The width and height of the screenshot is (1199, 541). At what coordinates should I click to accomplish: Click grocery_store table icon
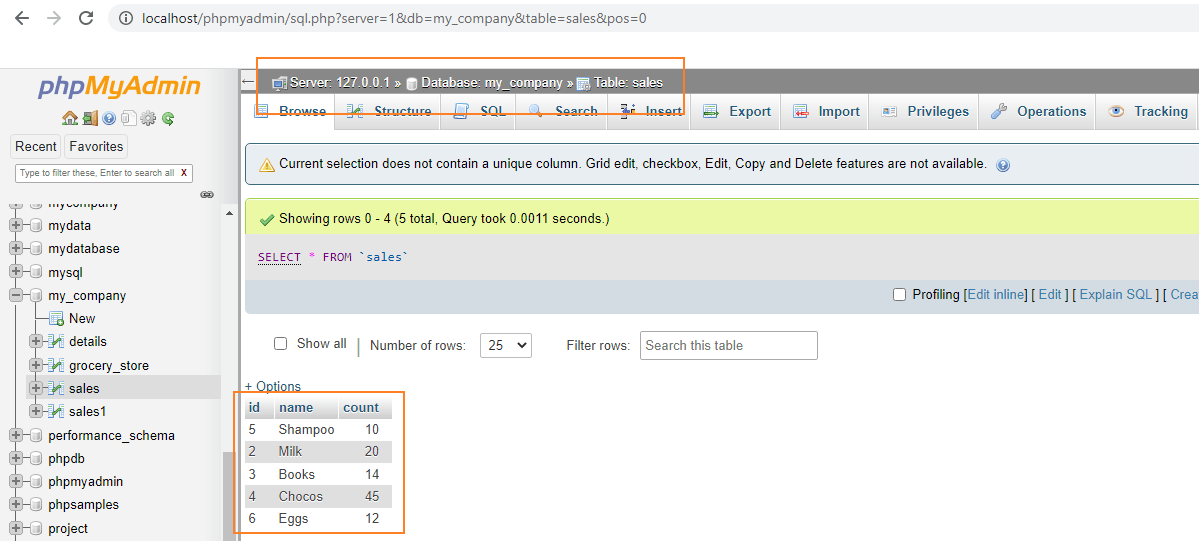point(55,365)
